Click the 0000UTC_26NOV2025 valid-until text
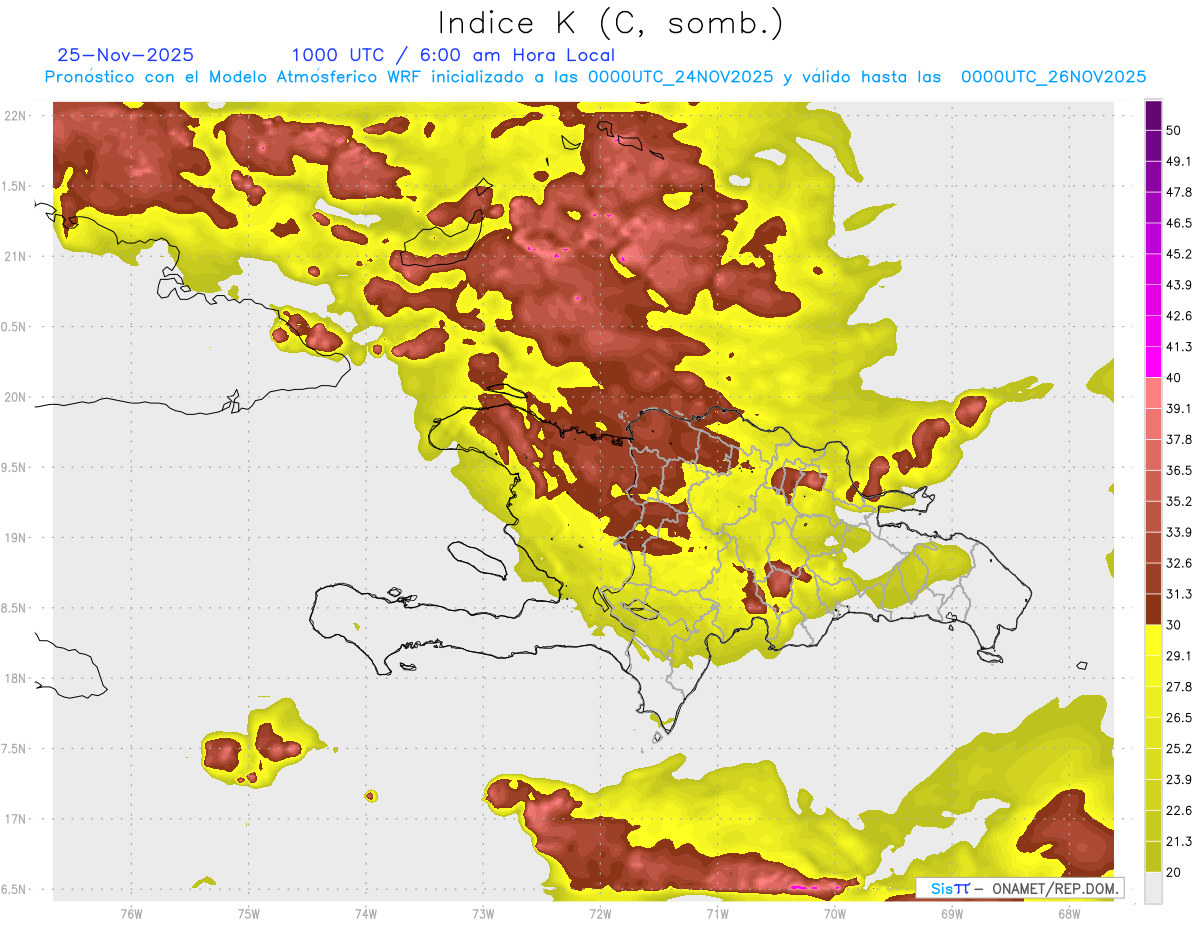The width and height of the screenshot is (1200, 927). [x=1053, y=77]
